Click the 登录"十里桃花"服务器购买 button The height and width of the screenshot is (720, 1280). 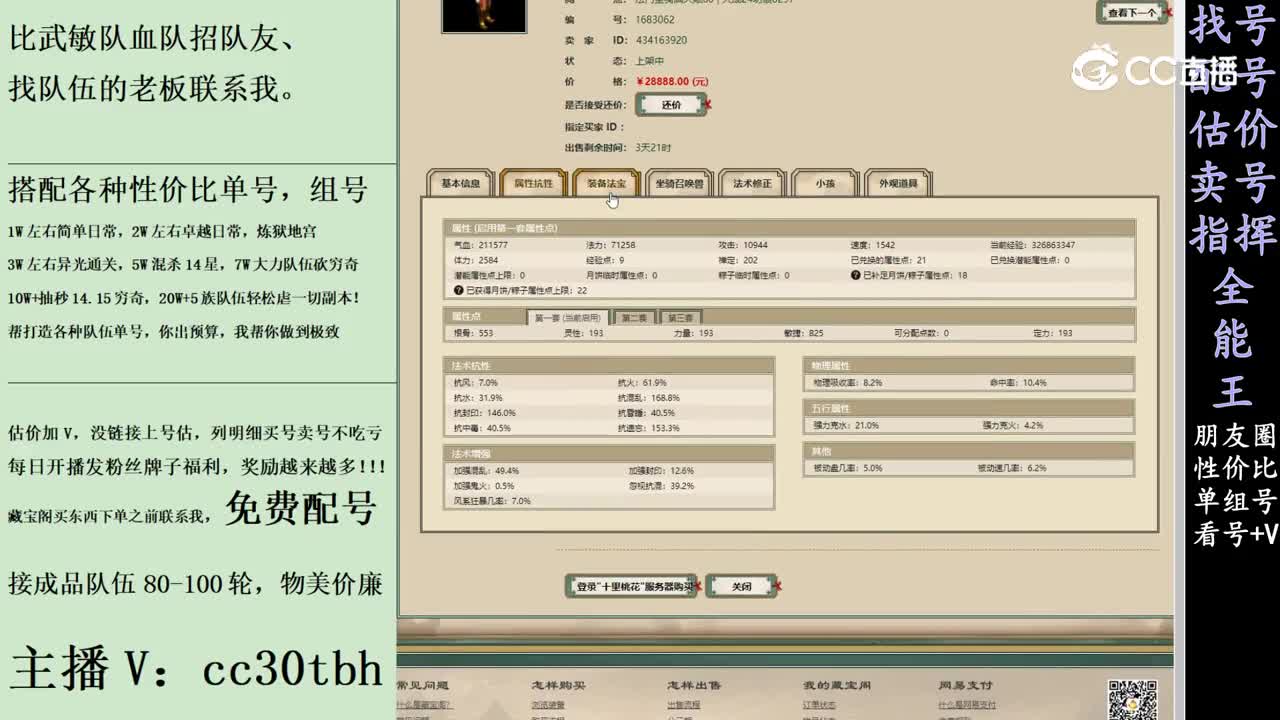[x=633, y=587]
